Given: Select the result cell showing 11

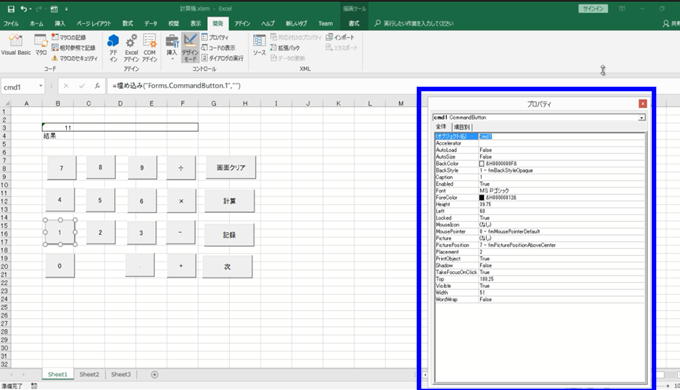Looking at the screenshot, I should 120,128.
